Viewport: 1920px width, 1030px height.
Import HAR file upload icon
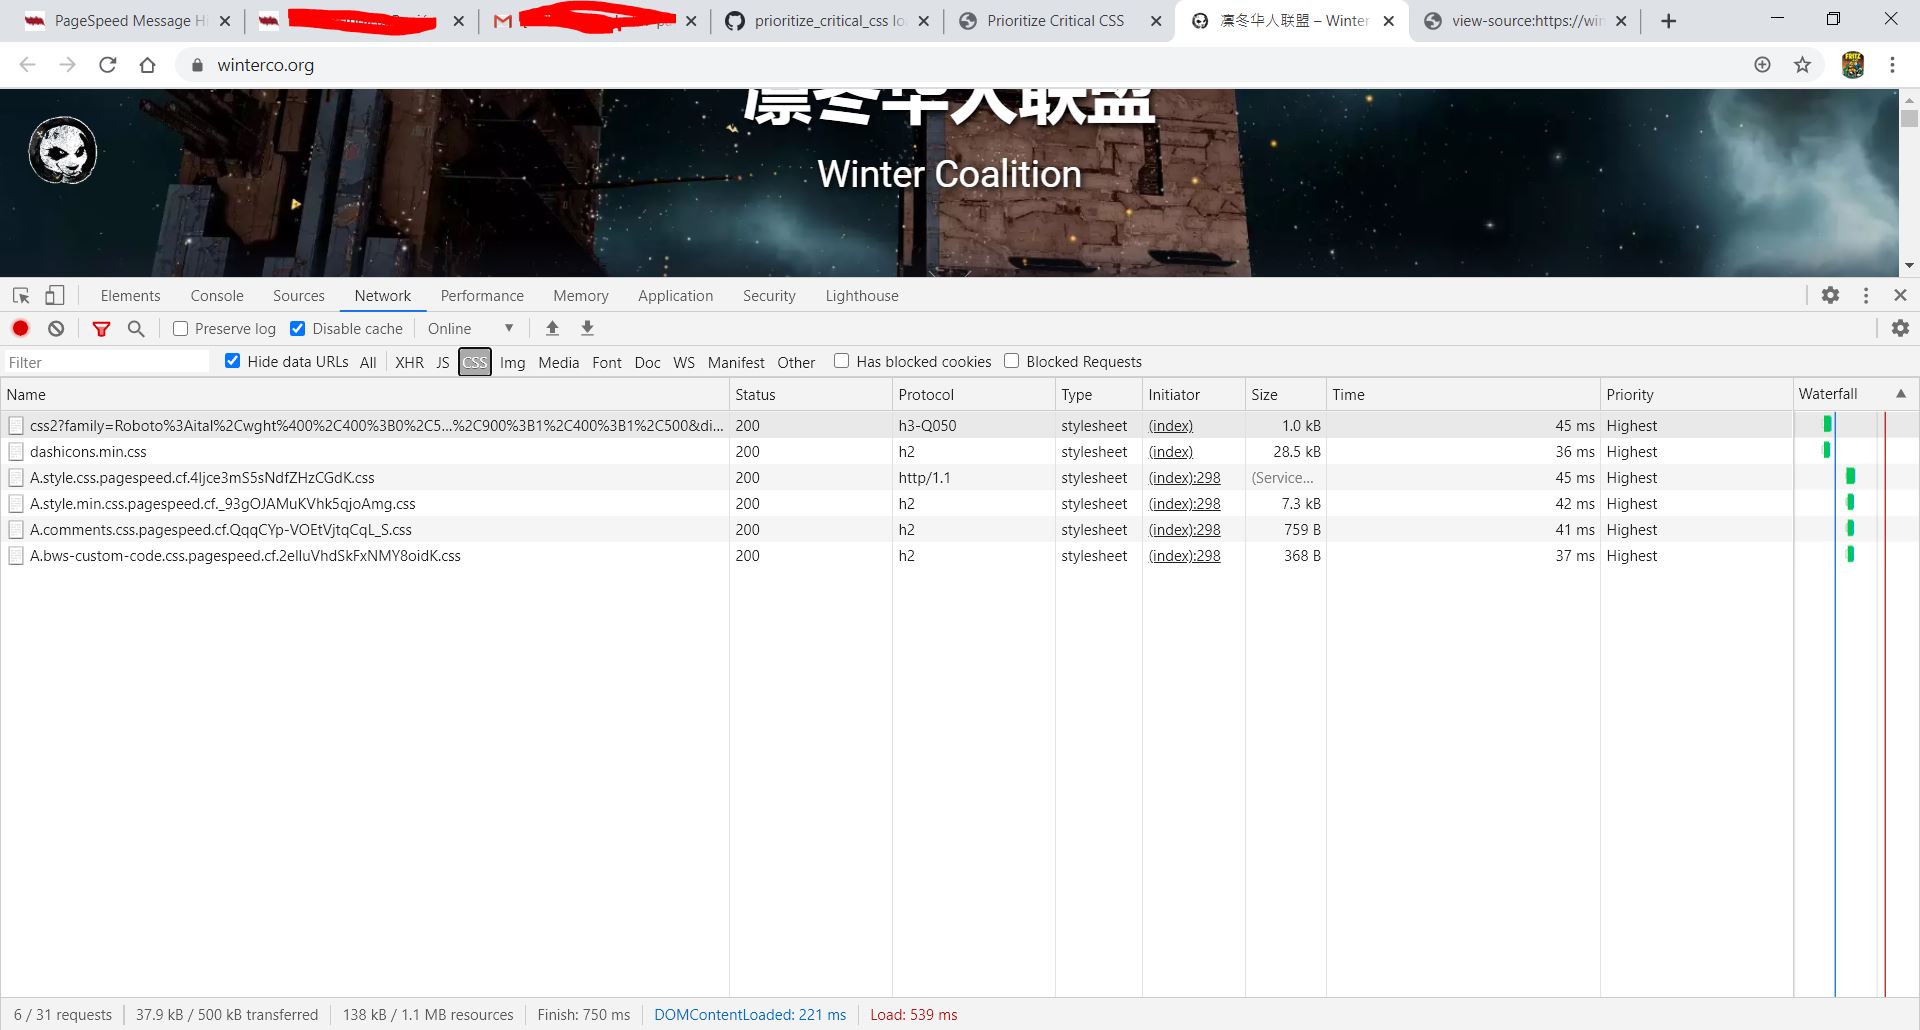(552, 328)
